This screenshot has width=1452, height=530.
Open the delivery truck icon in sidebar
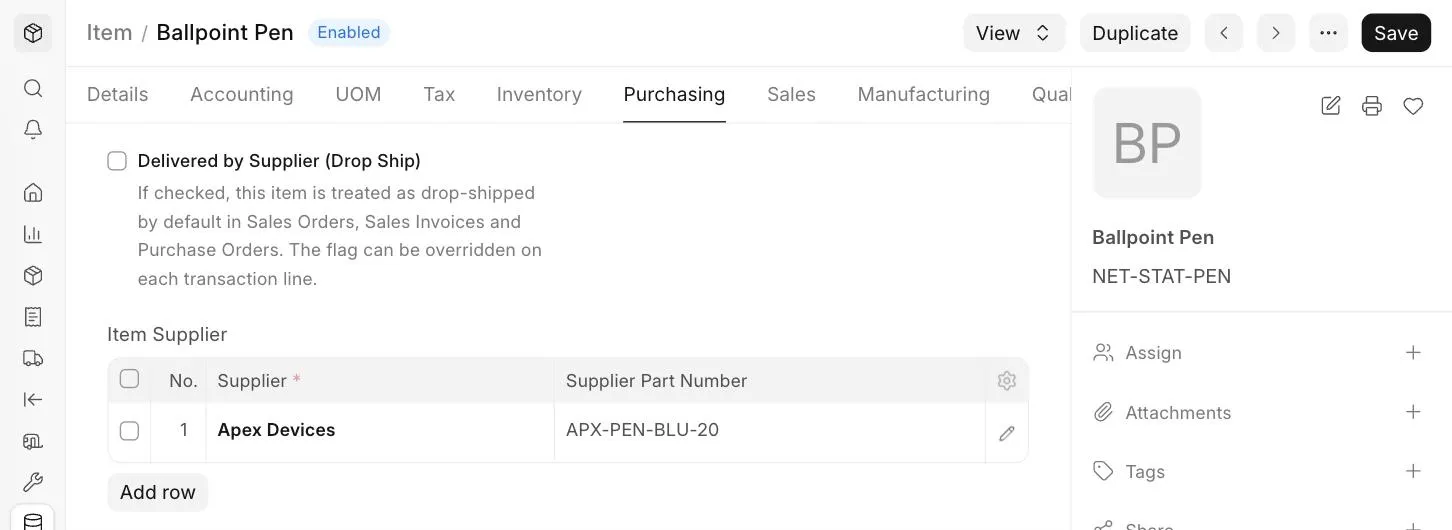33,358
